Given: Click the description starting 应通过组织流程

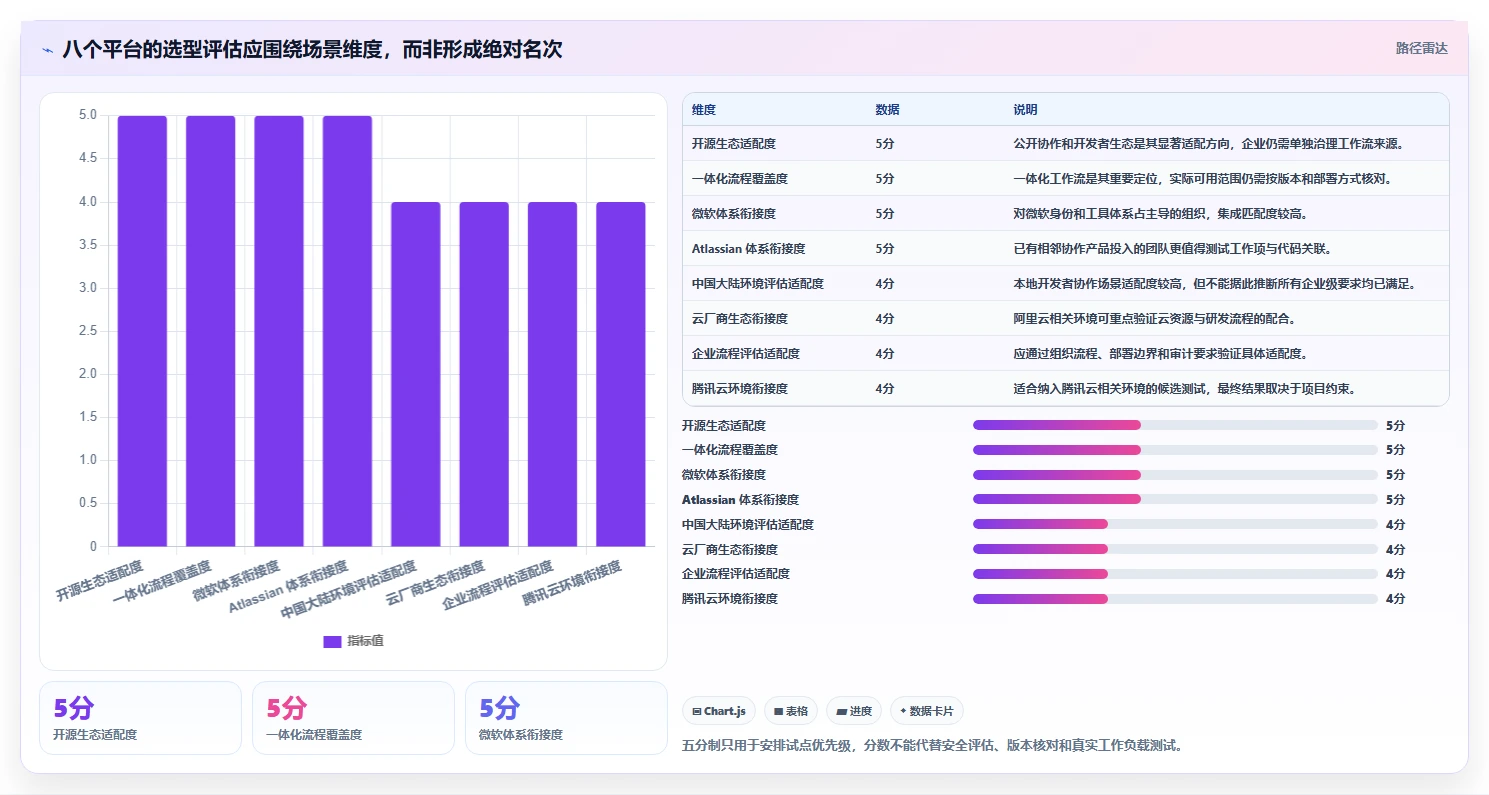Looking at the screenshot, I should (1160, 354).
